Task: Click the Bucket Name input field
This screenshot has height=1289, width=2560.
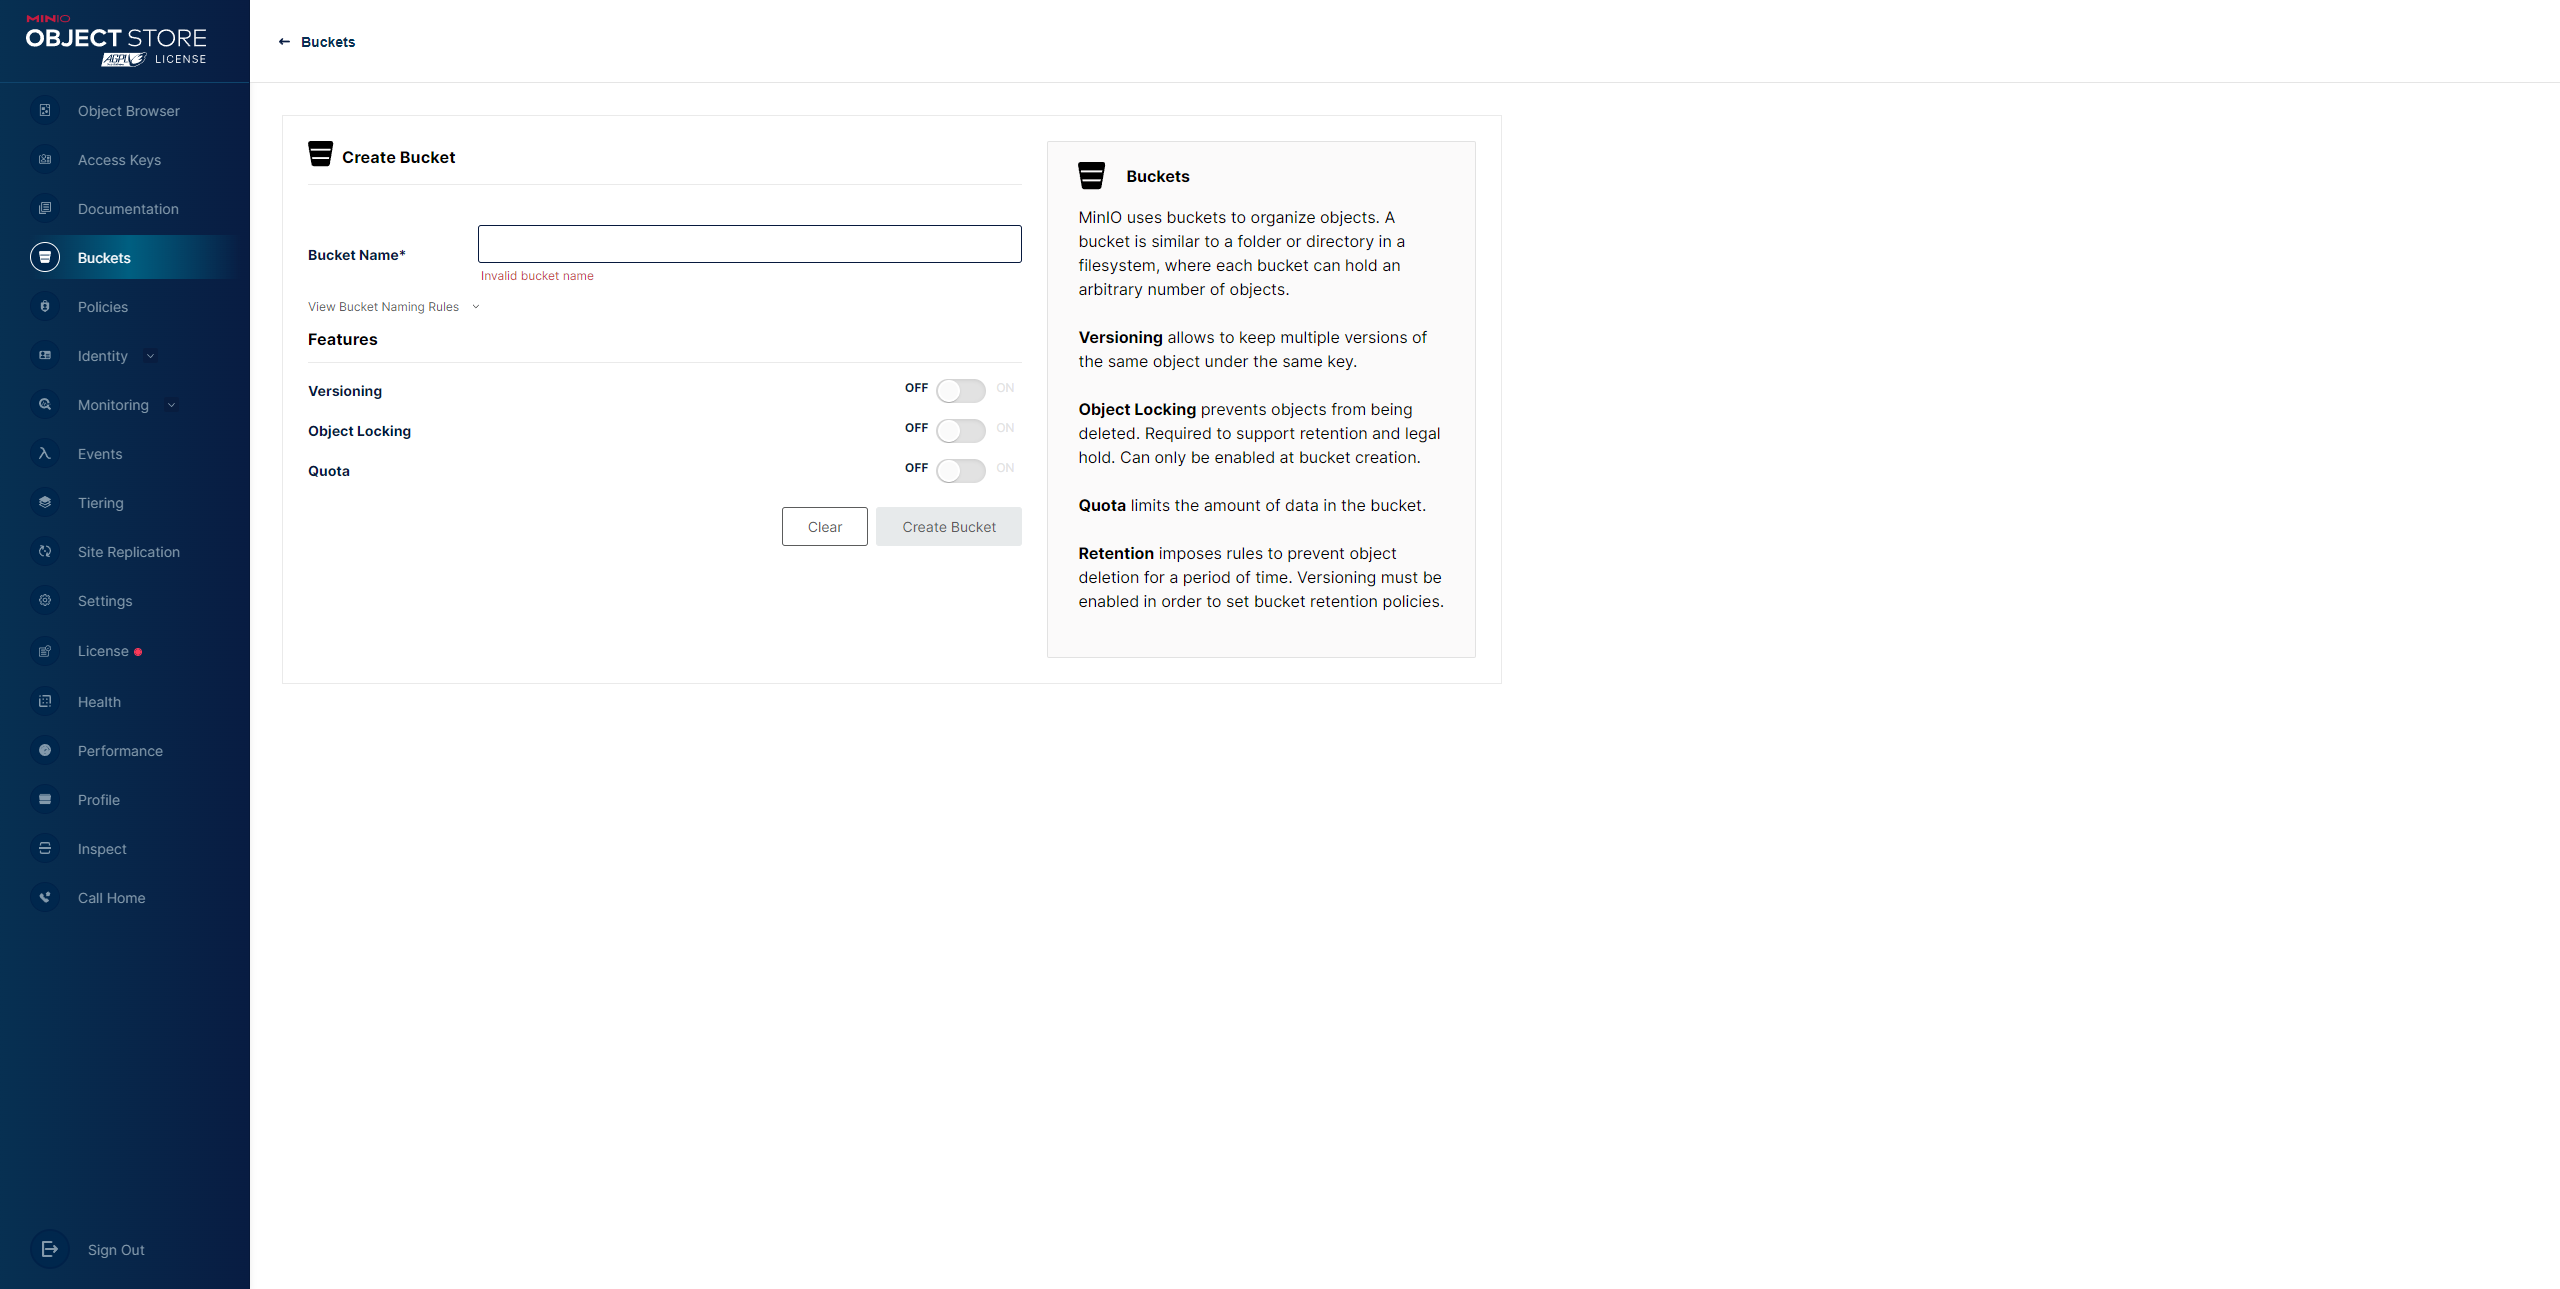Action: click(749, 242)
